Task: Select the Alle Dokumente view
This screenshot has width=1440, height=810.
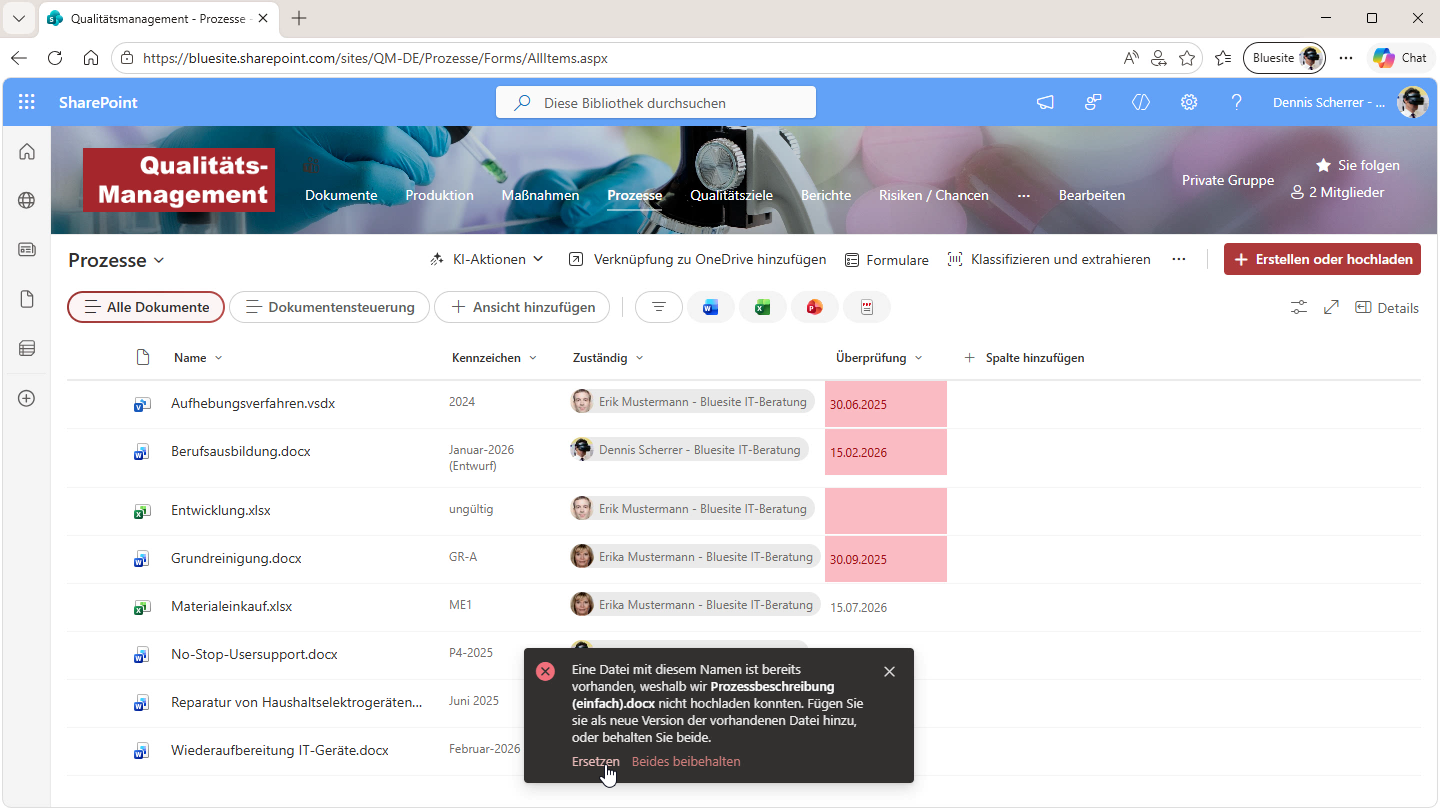Action: tap(146, 307)
